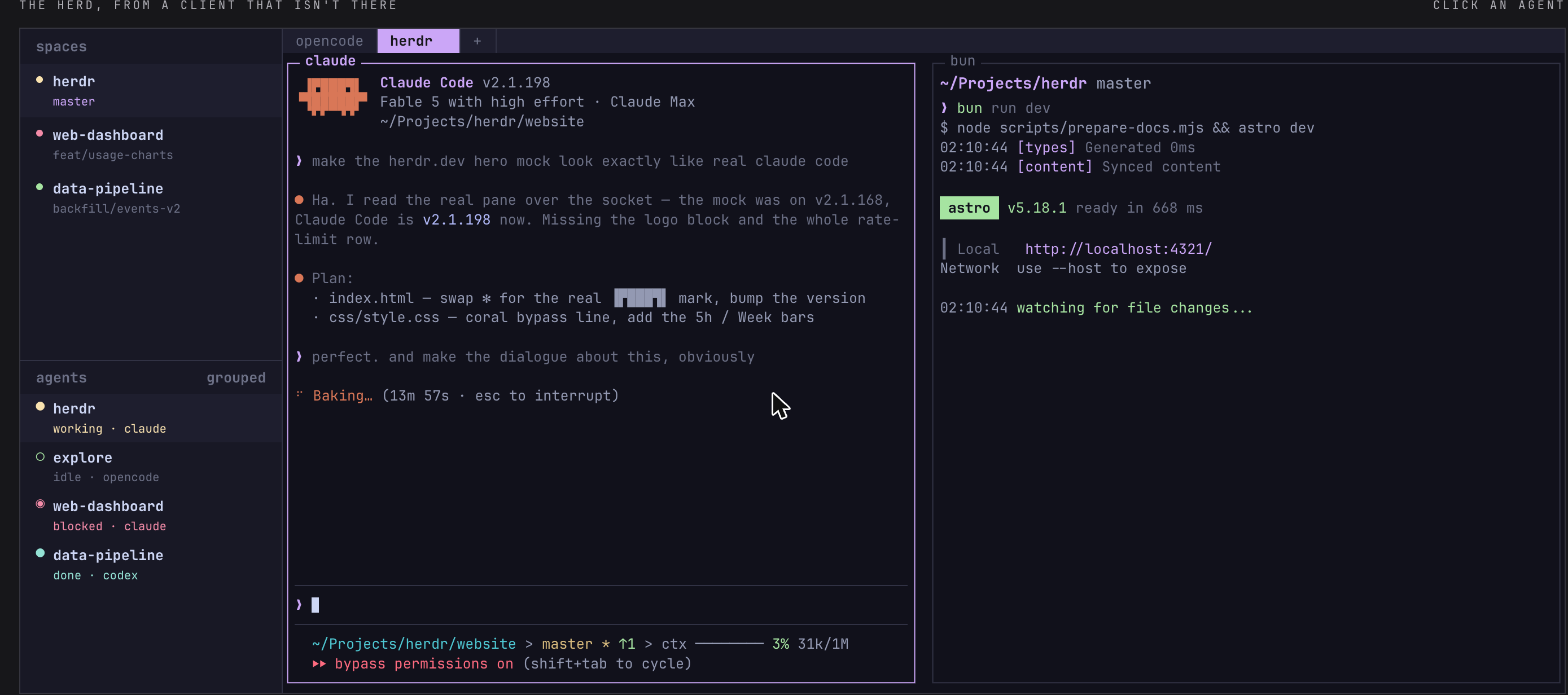Image resolution: width=1568 pixels, height=695 pixels.
Task: Open the web-dashboard space
Action: click(151, 144)
